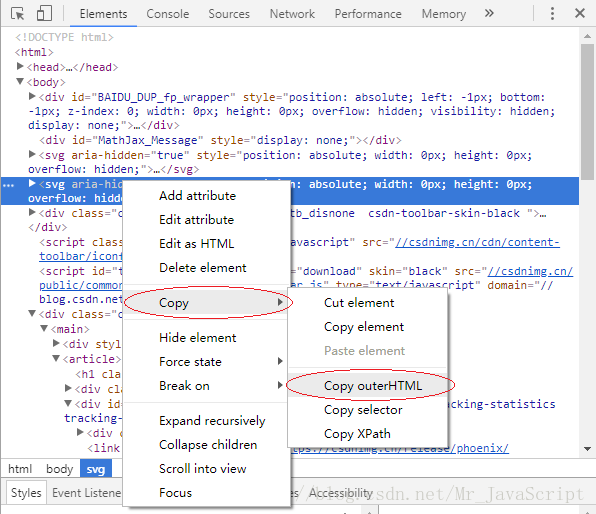Image resolution: width=596 pixels, height=514 pixels.
Task: Close the DevTools panel
Action: coord(580,13)
